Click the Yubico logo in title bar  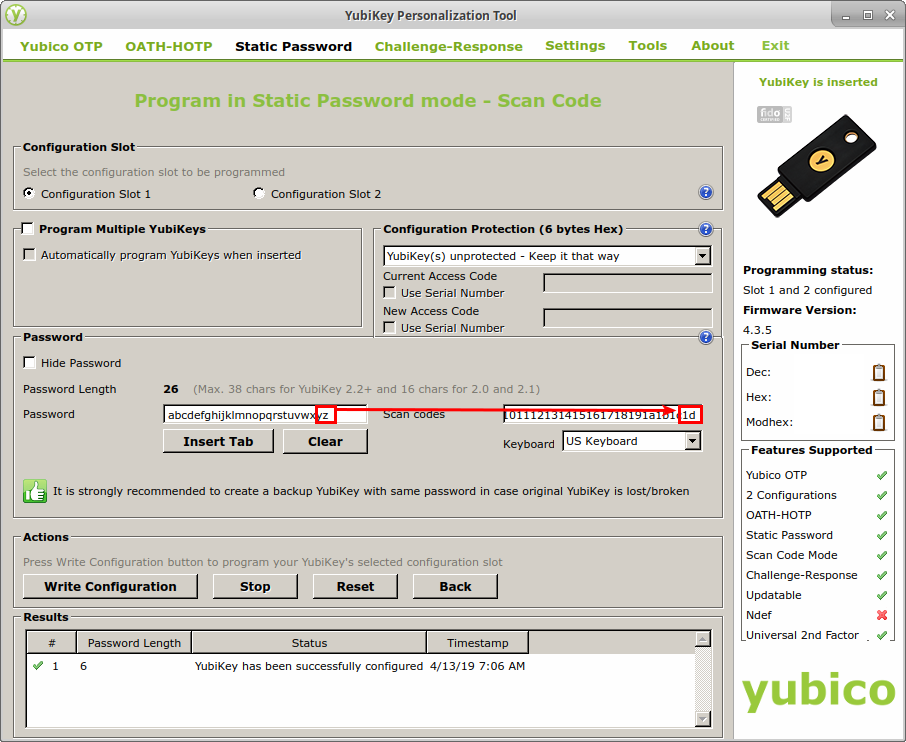[x=16, y=15]
